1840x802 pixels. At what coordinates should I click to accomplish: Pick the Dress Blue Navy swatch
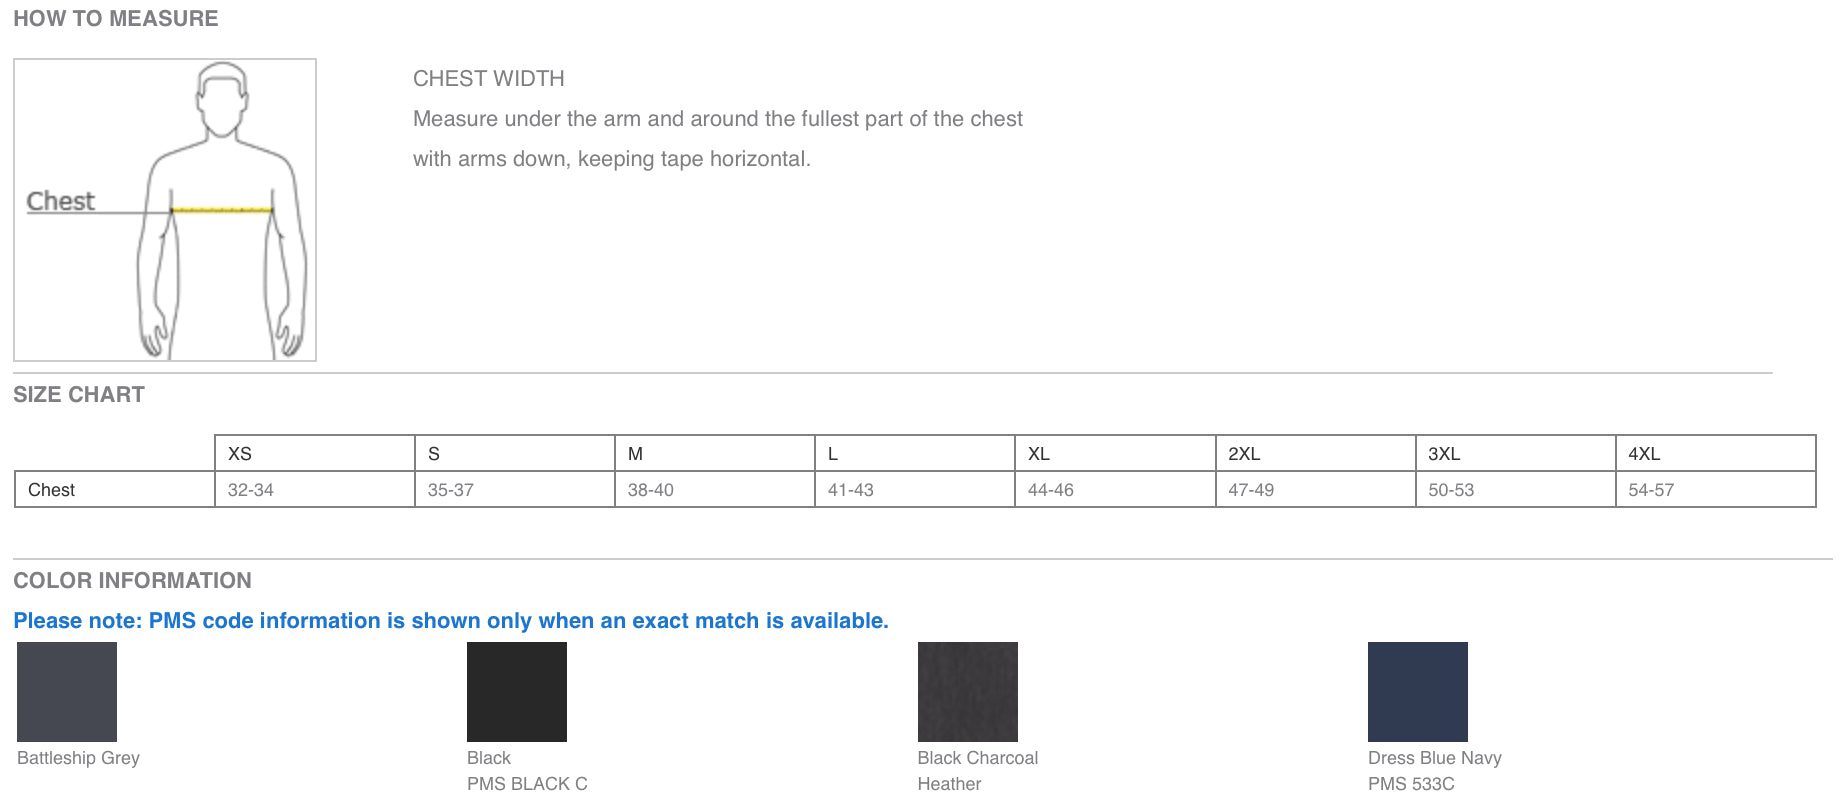click(1417, 692)
